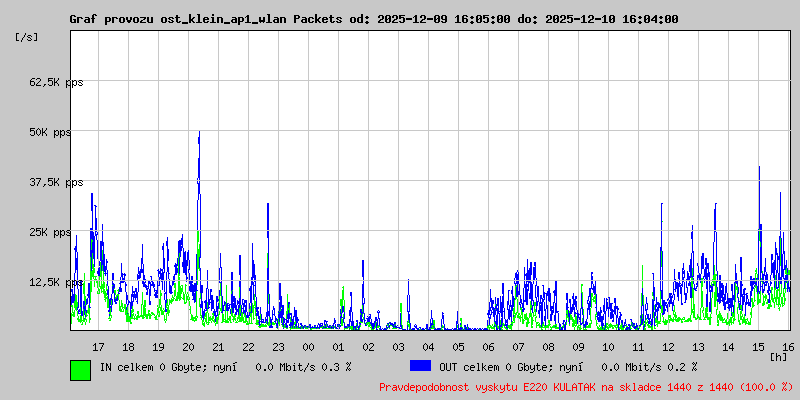Click hour label '12' on time axis
This screenshot has height=400, width=800.
click(x=668, y=347)
